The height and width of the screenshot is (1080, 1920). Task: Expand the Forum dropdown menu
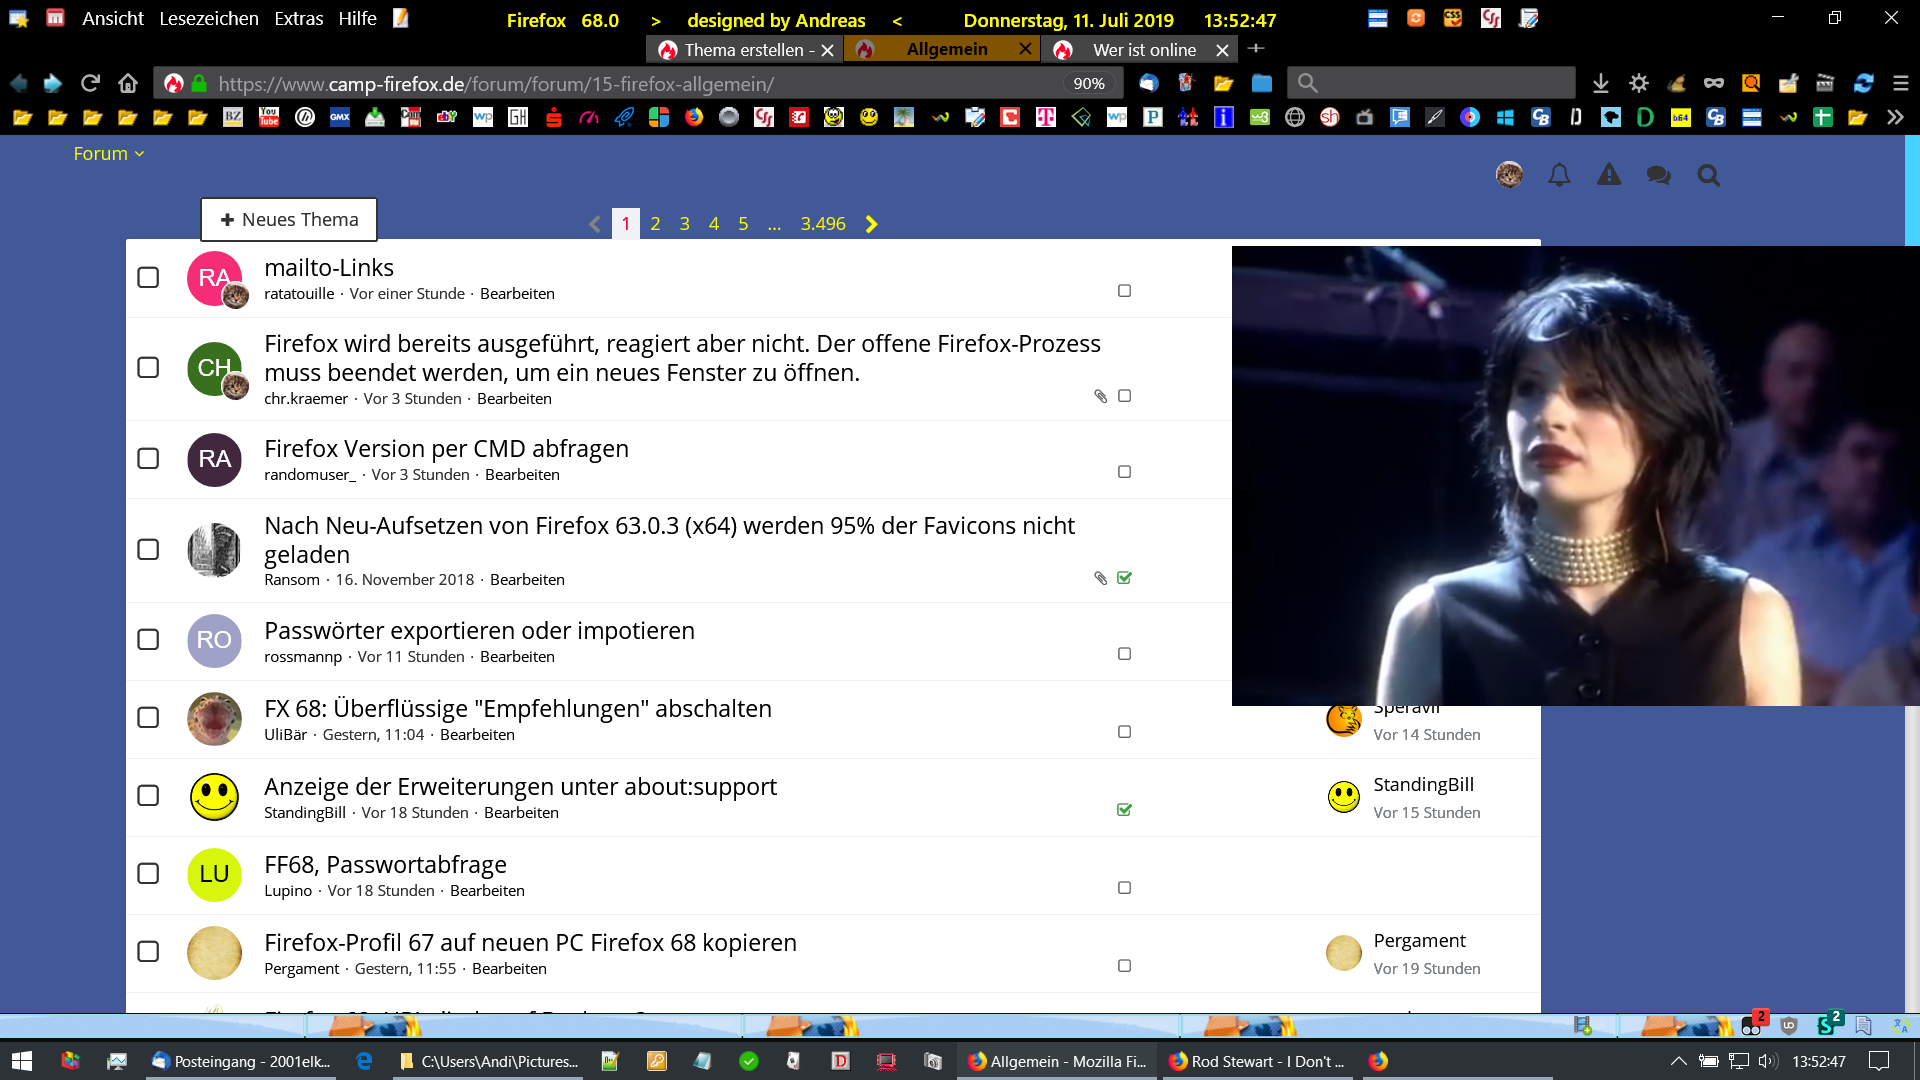[x=109, y=153]
